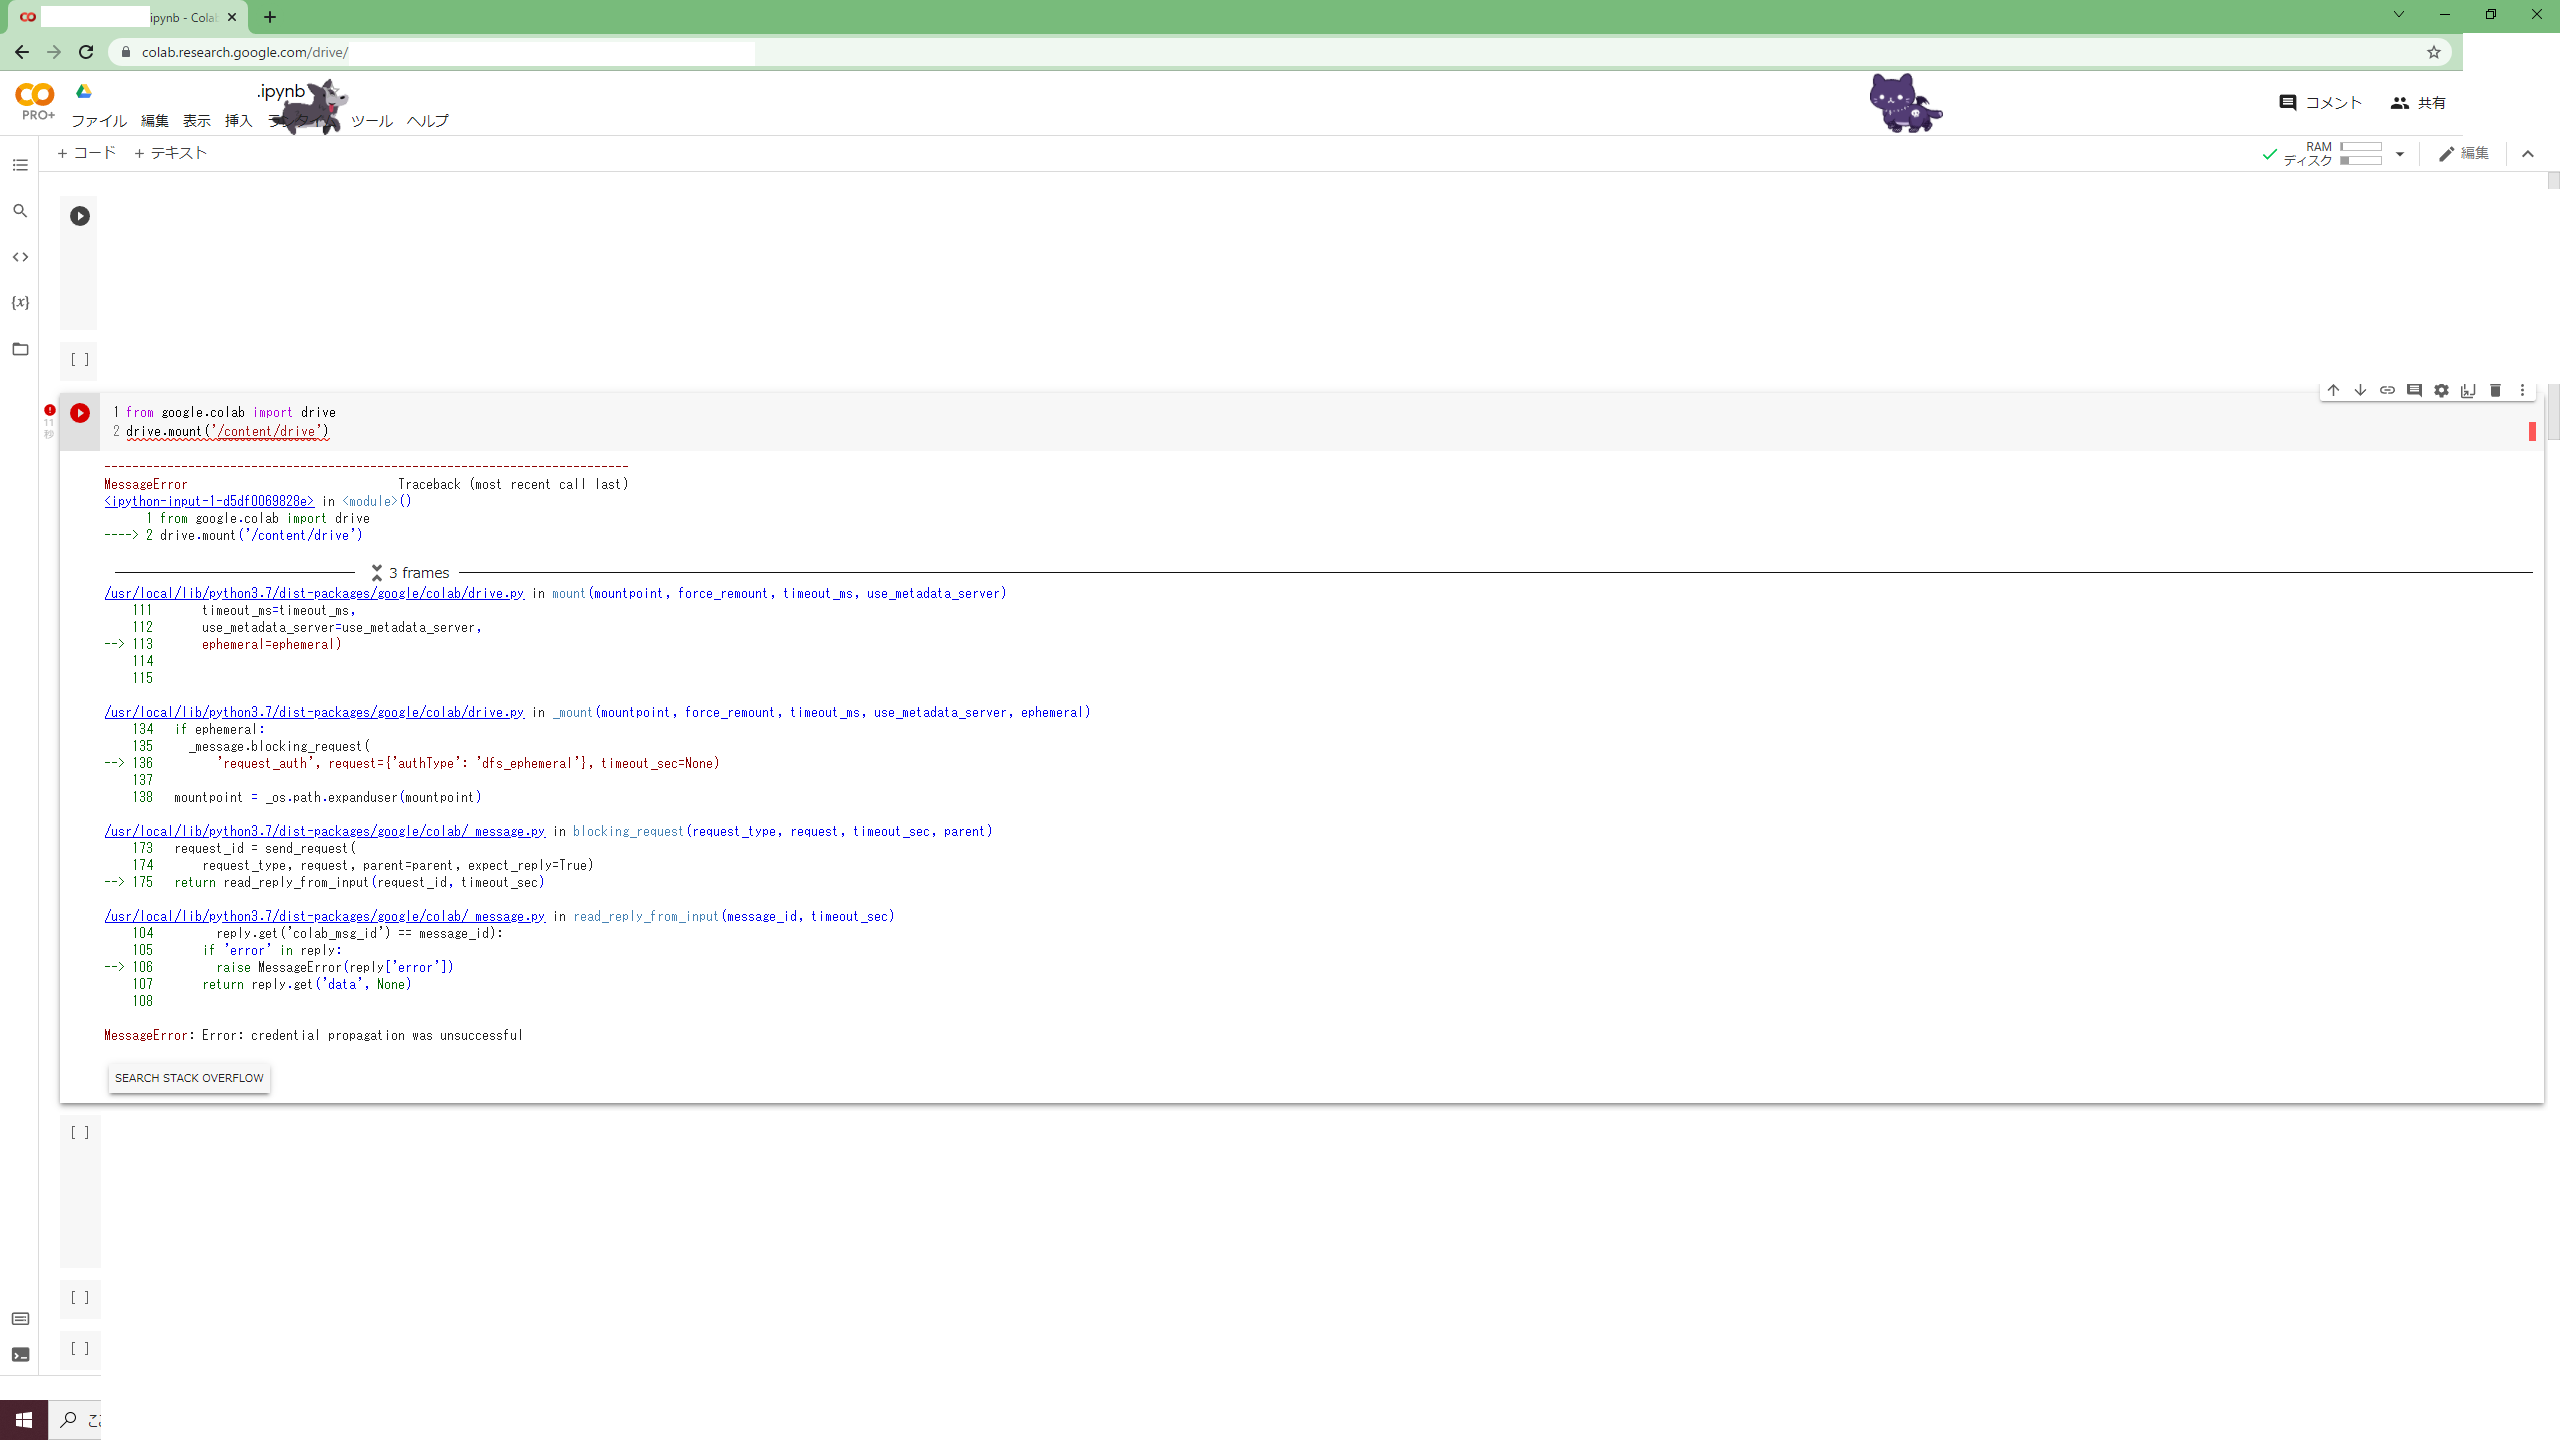The width and height of the screenshot is (2560, 1440).
Task: Run the drive.mount cell
Action: click(80, 413)
